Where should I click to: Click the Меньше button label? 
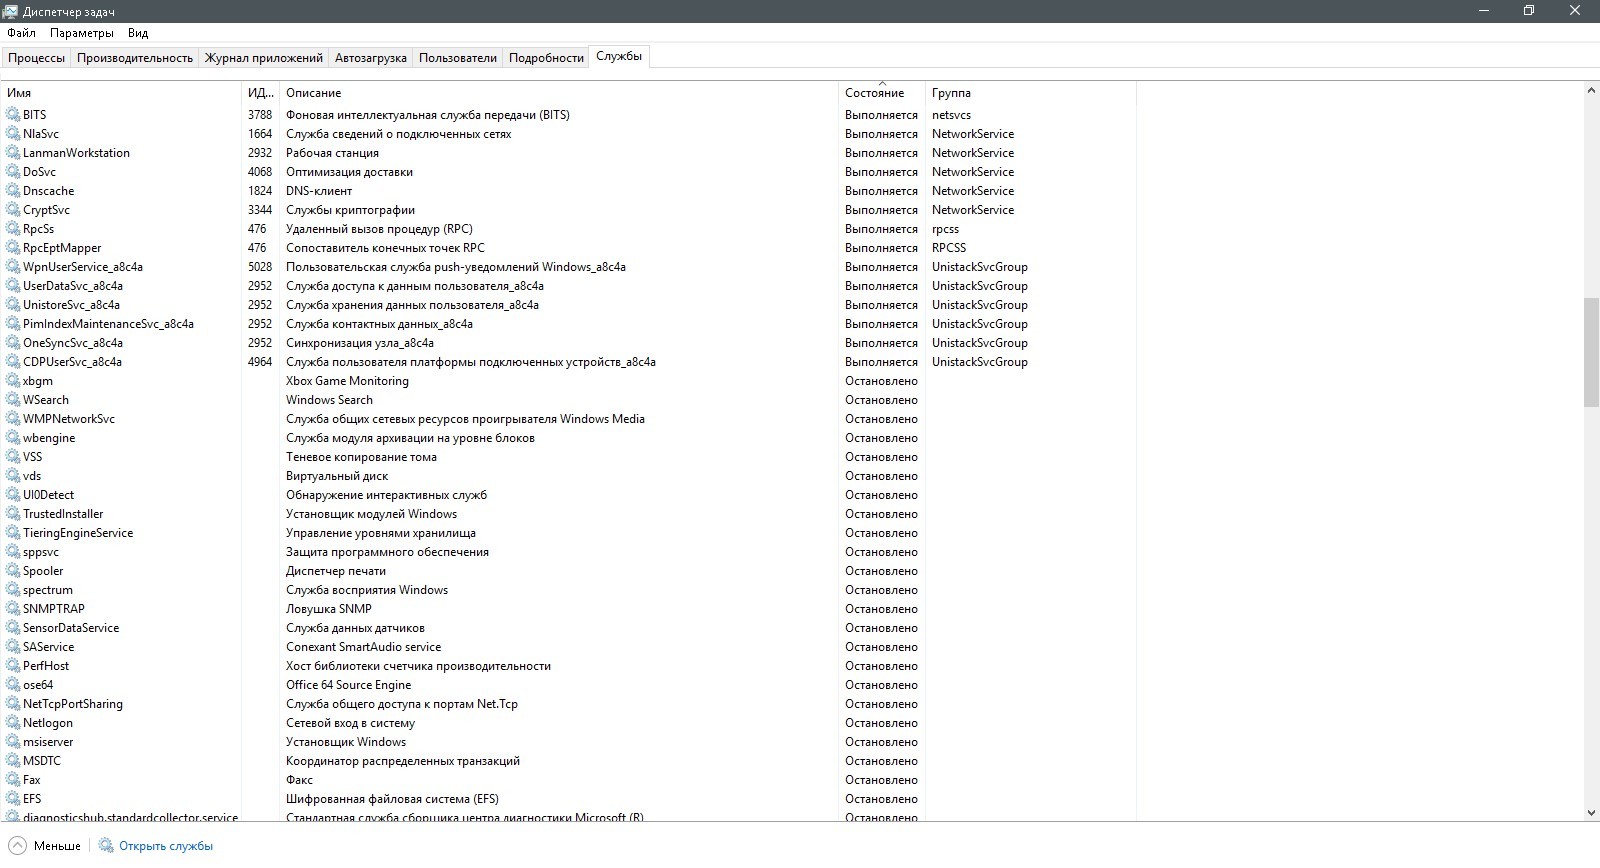point(57,846)
